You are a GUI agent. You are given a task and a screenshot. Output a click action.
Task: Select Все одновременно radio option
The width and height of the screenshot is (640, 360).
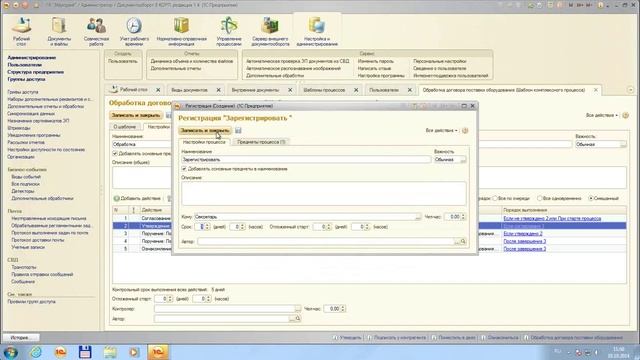[540, 198]
